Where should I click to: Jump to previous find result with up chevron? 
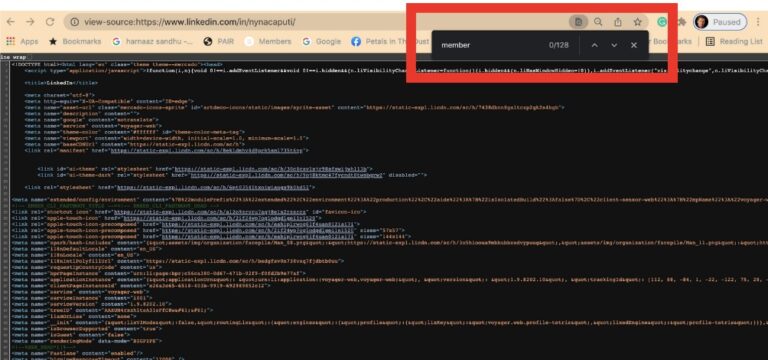click(594, 45)
